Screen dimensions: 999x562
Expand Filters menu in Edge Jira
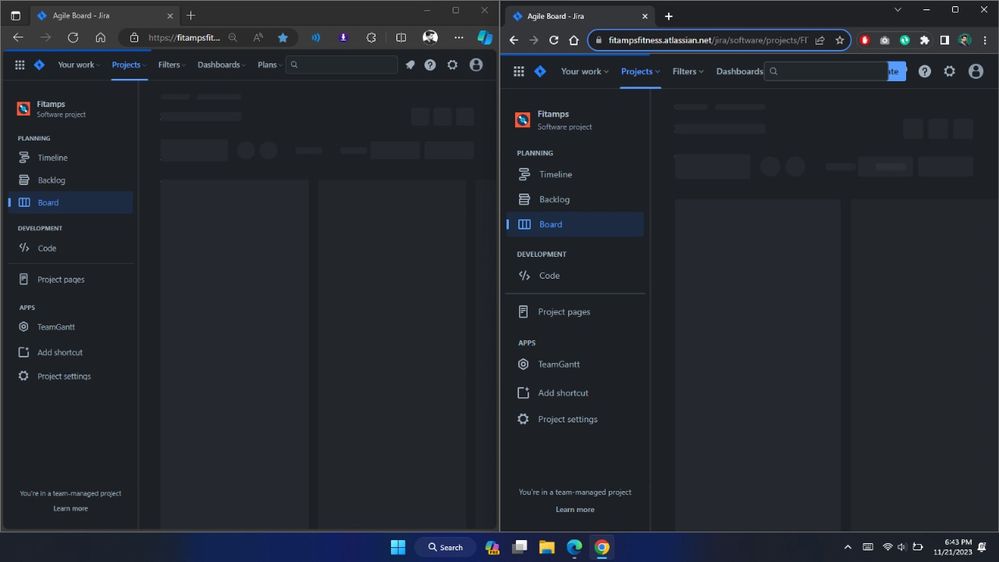pos(172,64)
